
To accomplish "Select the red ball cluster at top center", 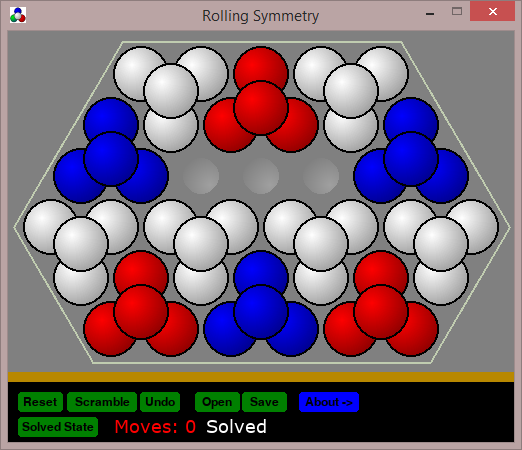I will 261,108.
